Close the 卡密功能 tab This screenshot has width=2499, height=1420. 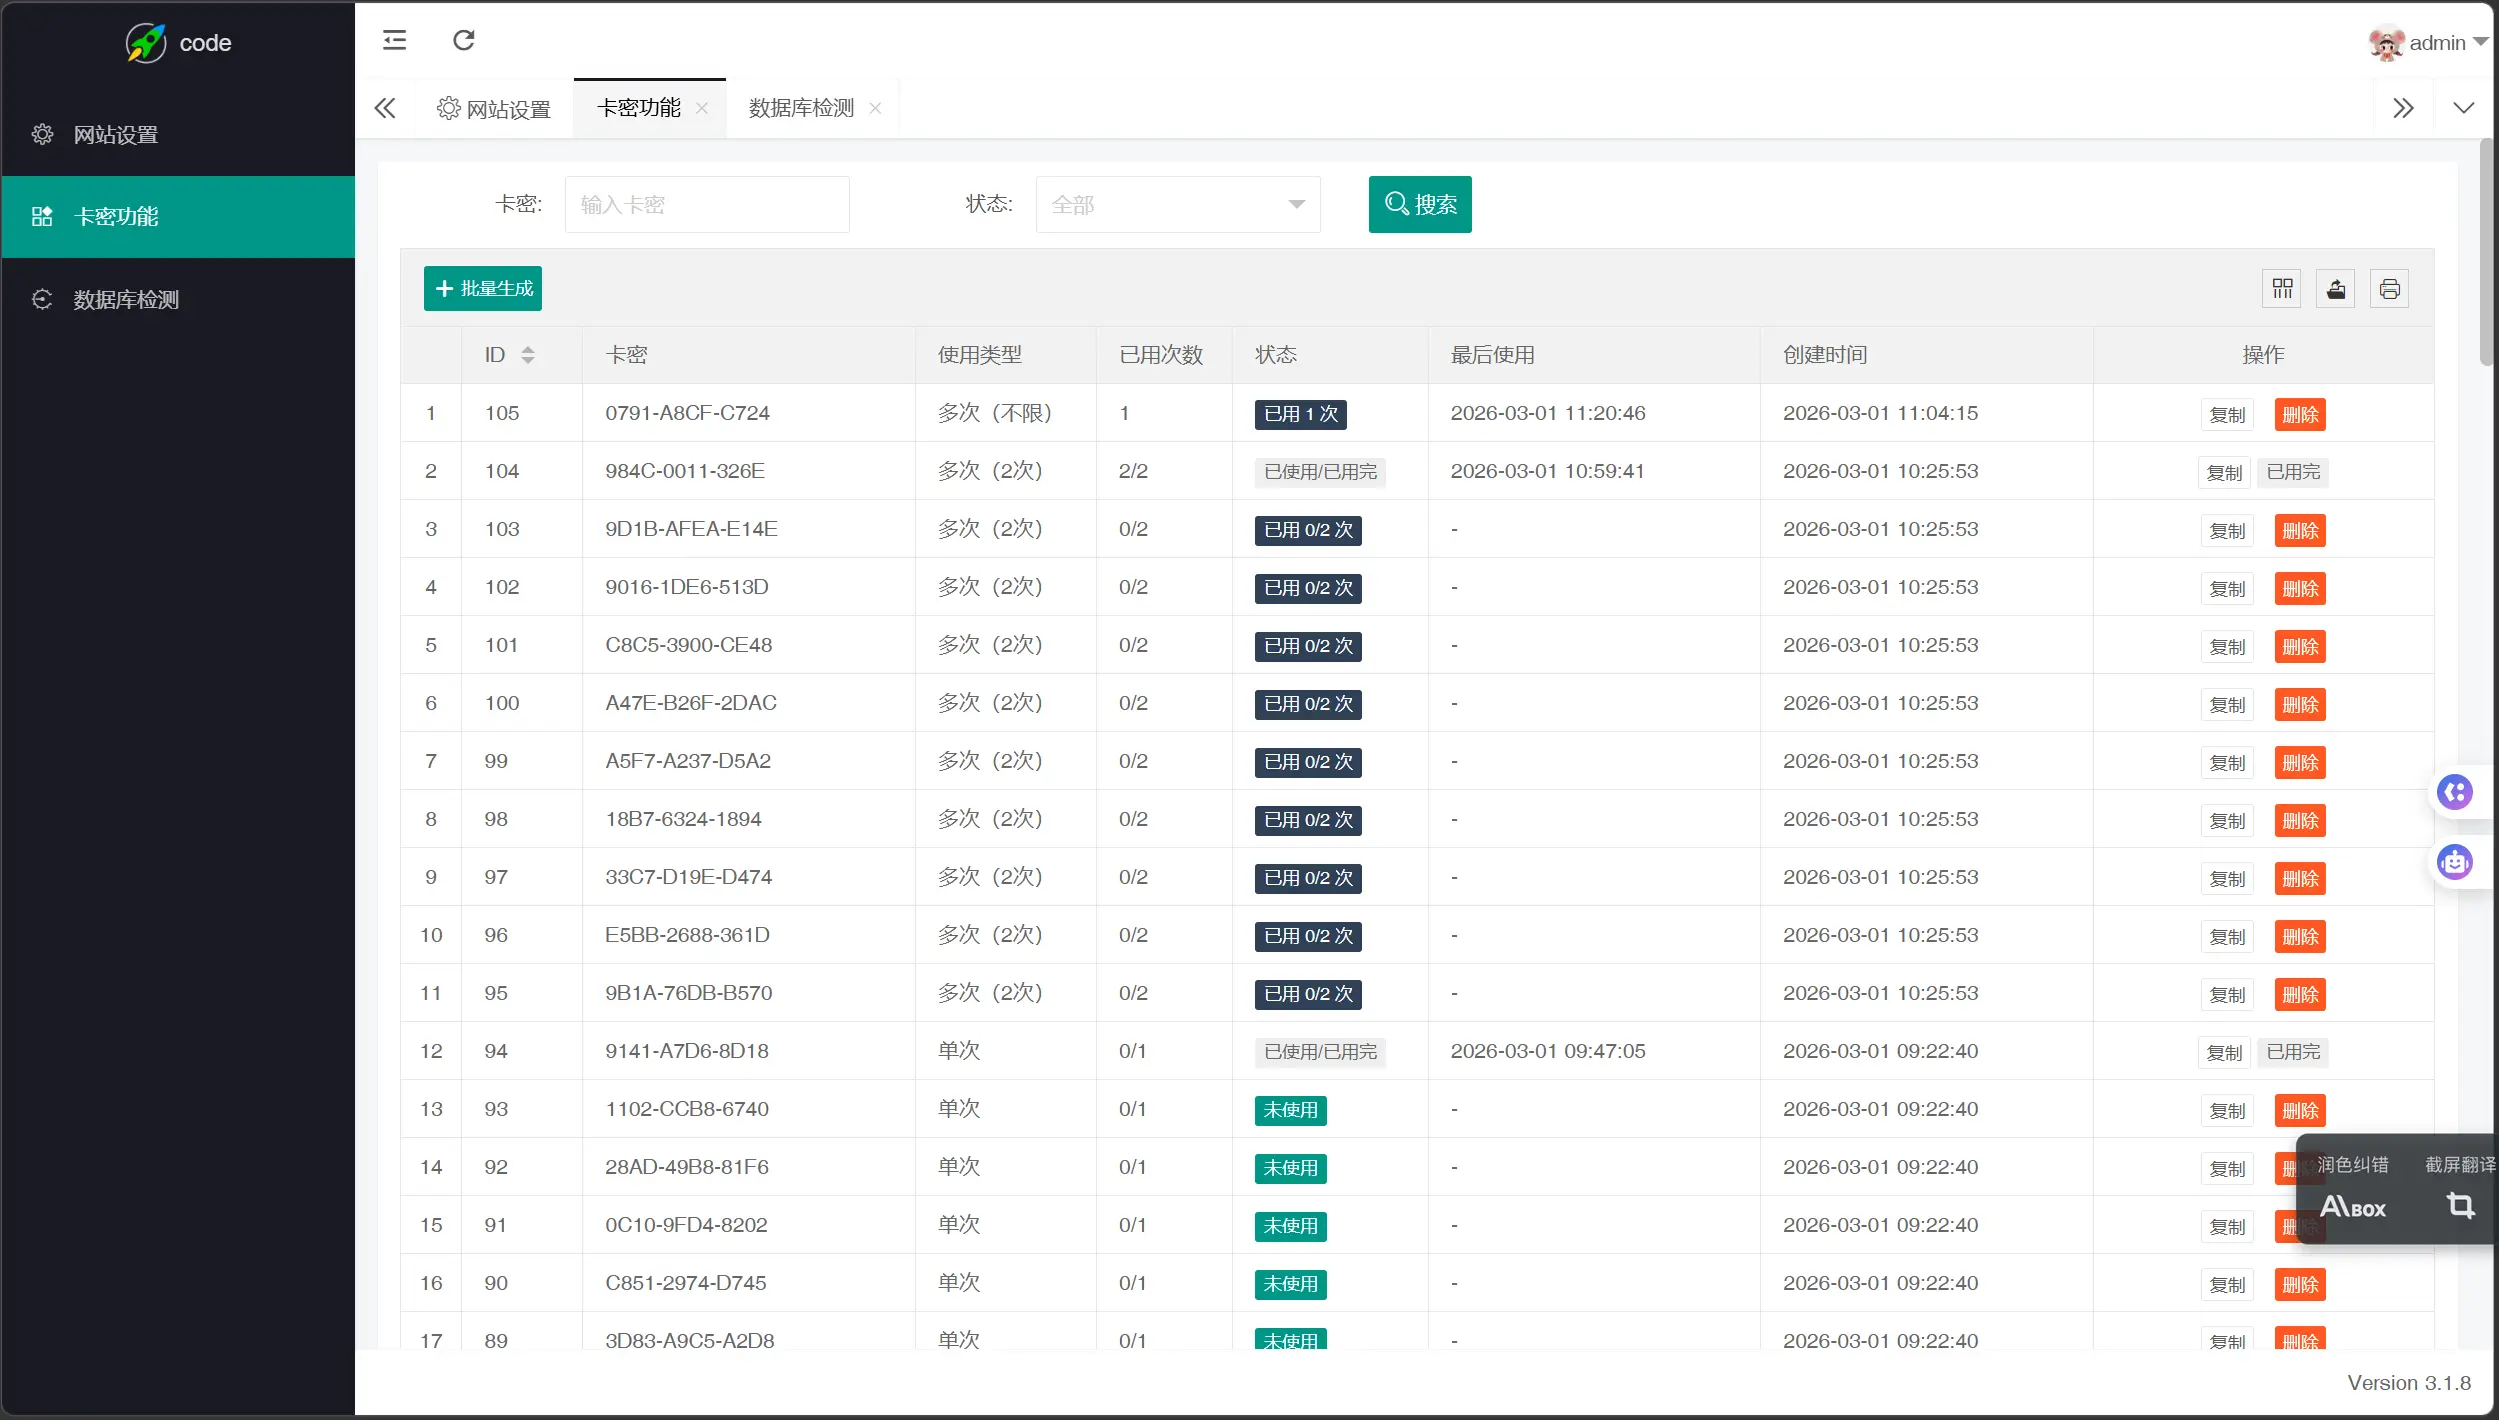702,108
